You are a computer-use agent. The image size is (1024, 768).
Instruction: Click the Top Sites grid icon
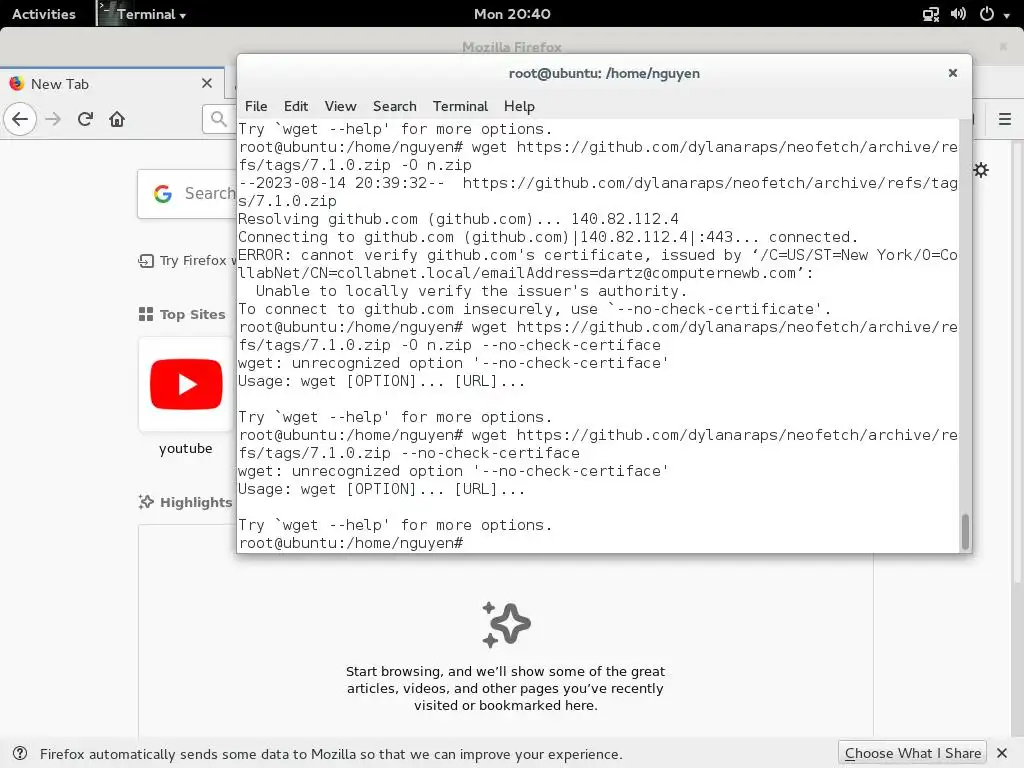(x=146, y=314)
